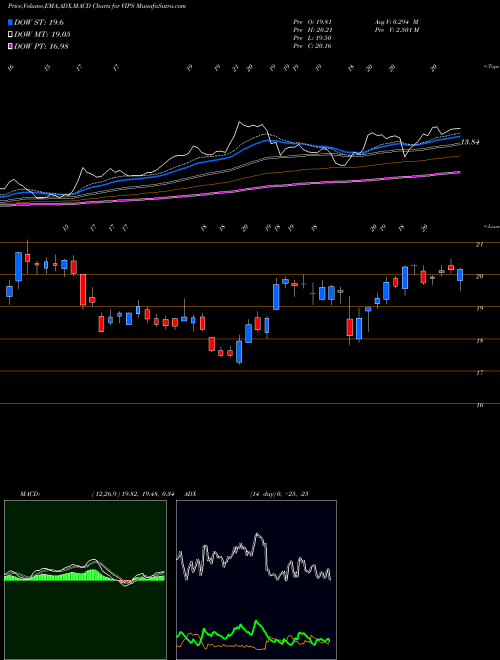Screen dimensions: 500x660
Task: Click the price axis label 19
Action: click(x=479, y=309)
